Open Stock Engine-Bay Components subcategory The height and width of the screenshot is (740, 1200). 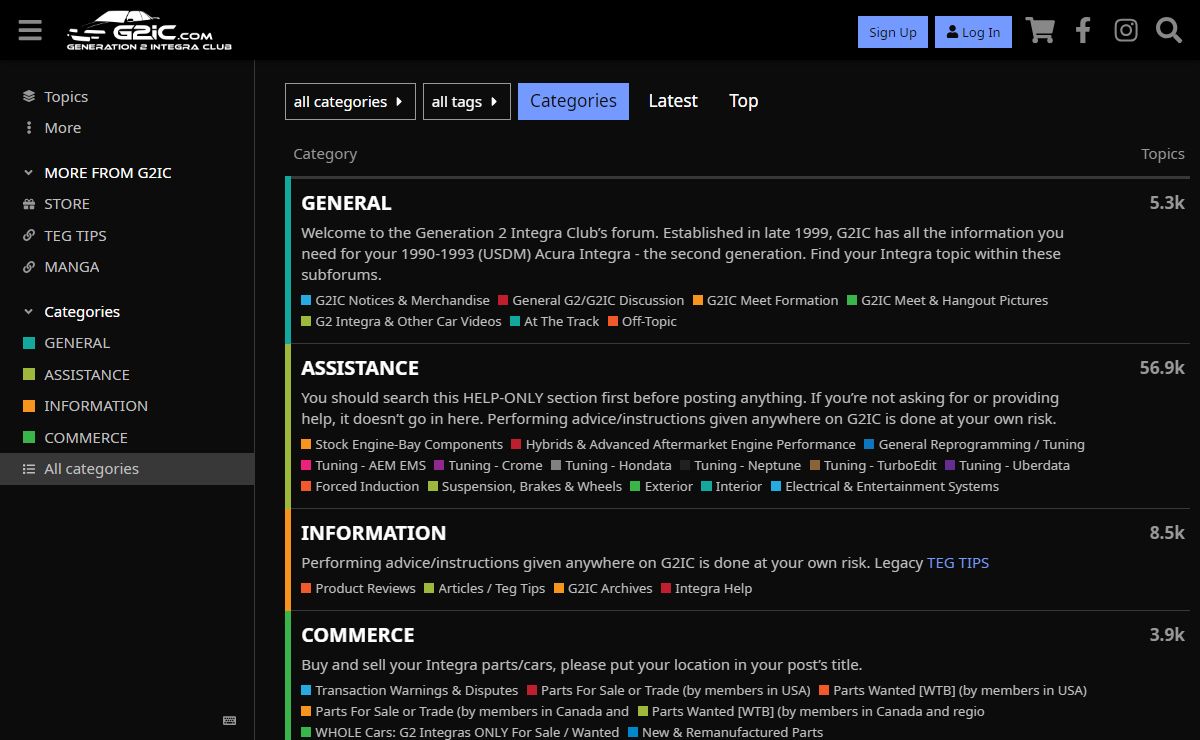pyautogui.click(x=402, y=444)
